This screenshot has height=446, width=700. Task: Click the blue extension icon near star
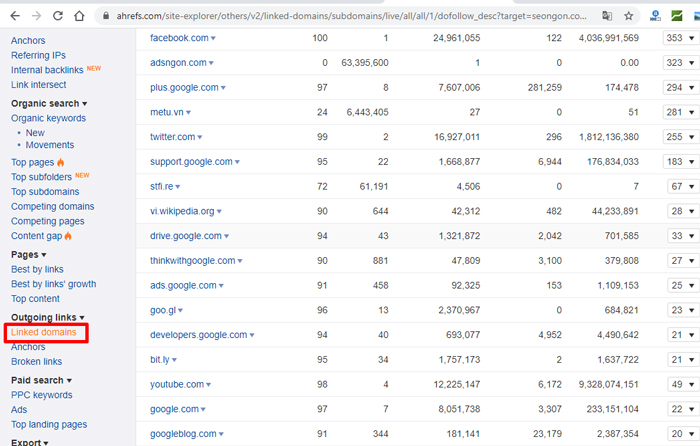[655, 16]
